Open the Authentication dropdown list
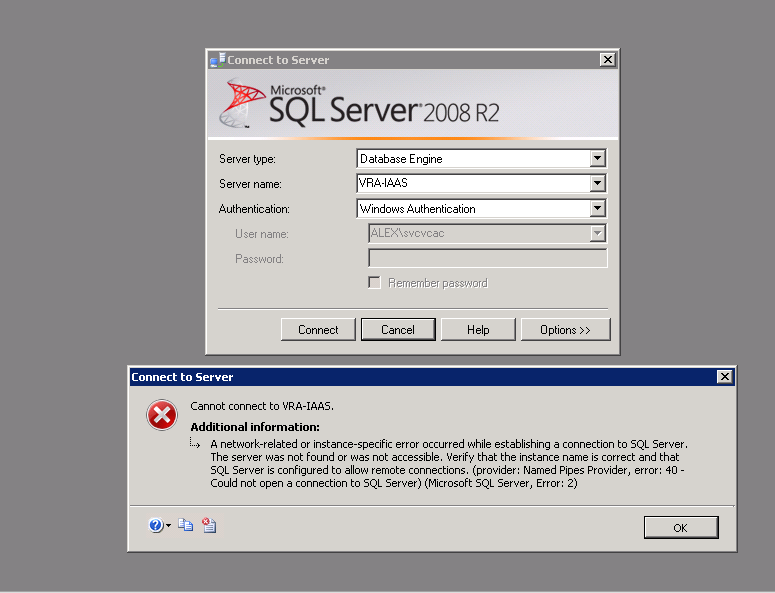 (597, 209)
